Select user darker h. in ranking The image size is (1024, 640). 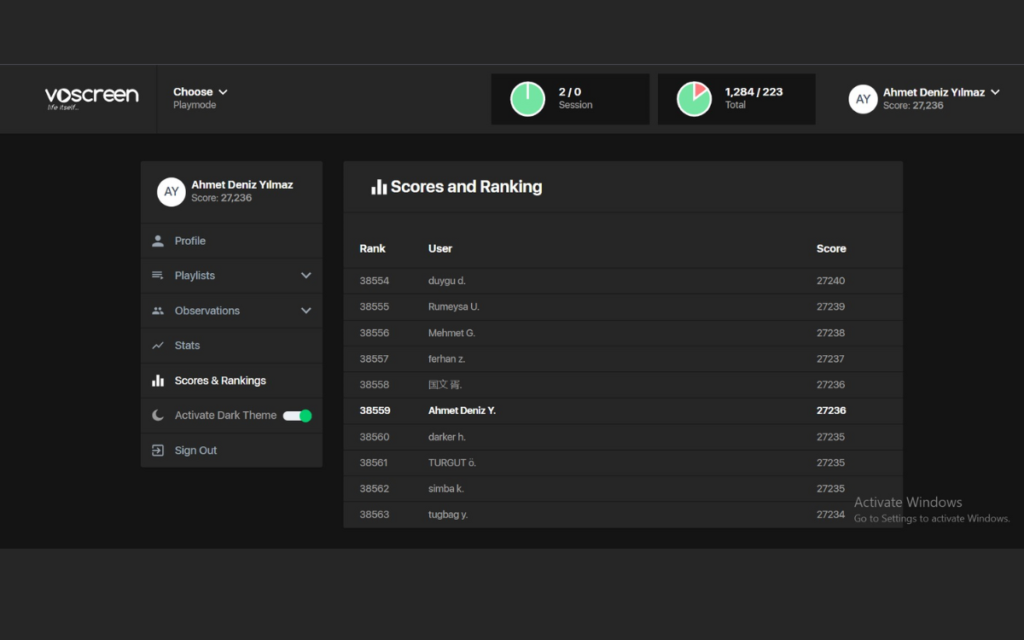point(447,437)
